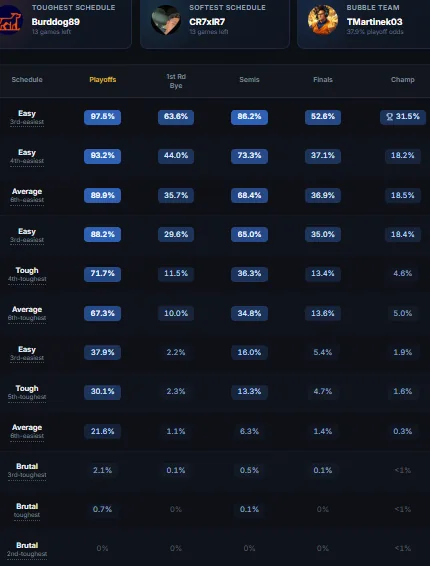430x566 pixels.
Task: Click trophy icon in 31.5% champ badge
Action: click(390, 117)
